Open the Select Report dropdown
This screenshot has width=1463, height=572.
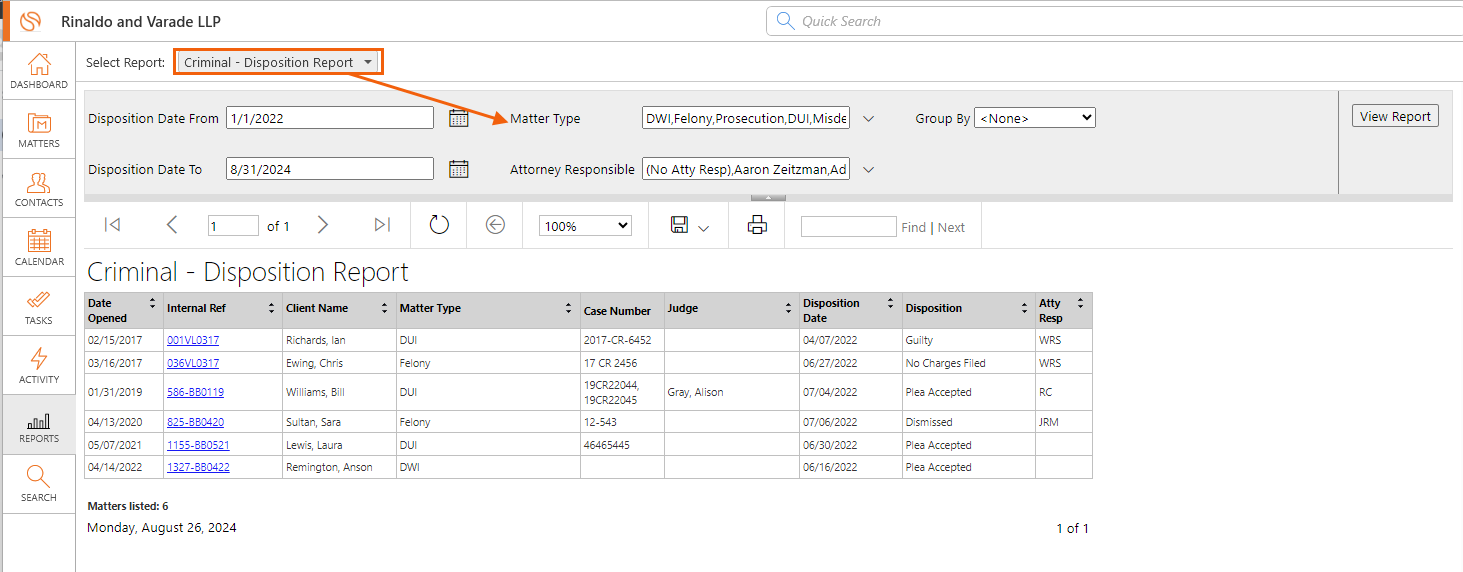click(278, 62)
